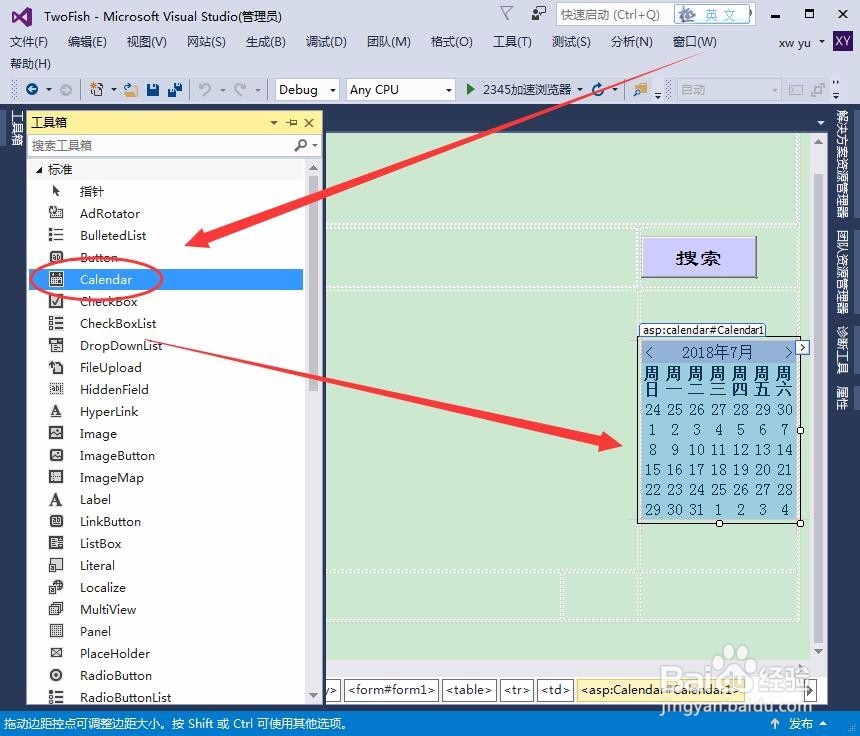Viewport: 860px width, 736px height.
Task: Select the Localize control in the toolbox
Action: click(x=165, y=587)
